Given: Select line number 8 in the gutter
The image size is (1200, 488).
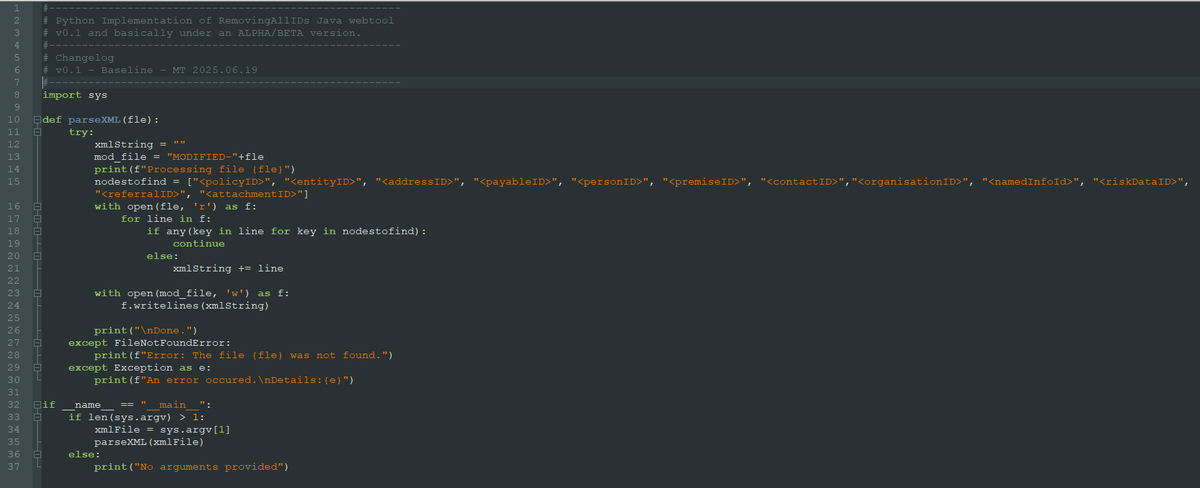Looking at the screenshot, I should point(16,94).
